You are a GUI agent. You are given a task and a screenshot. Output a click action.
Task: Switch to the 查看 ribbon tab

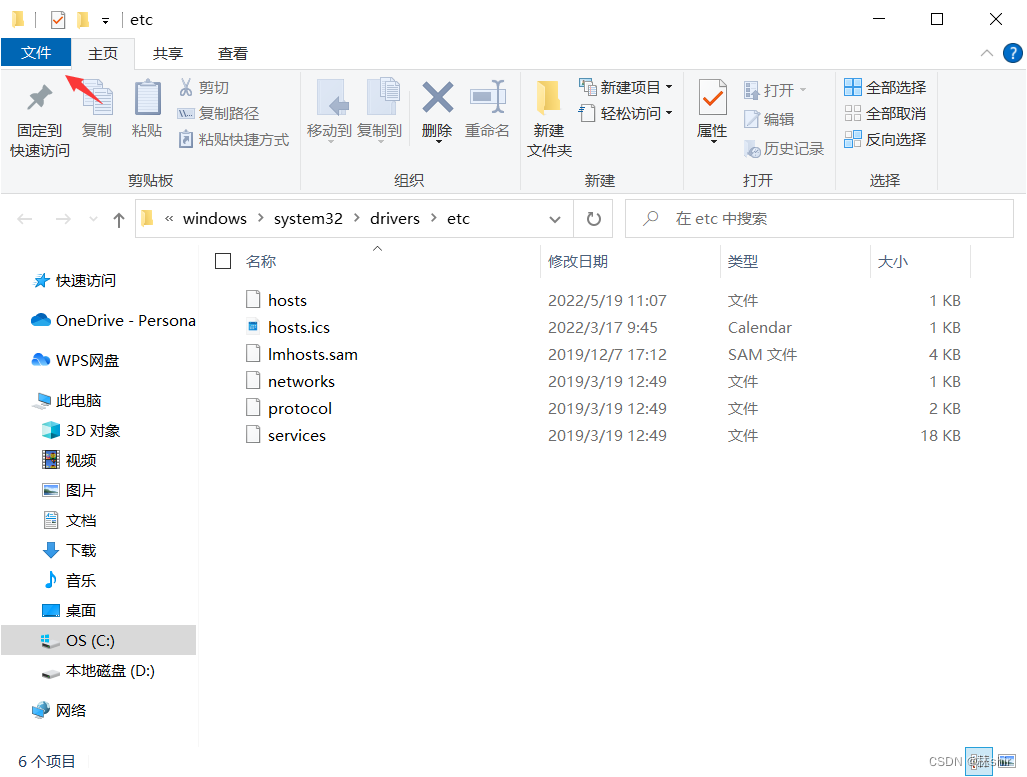point(232,53)
